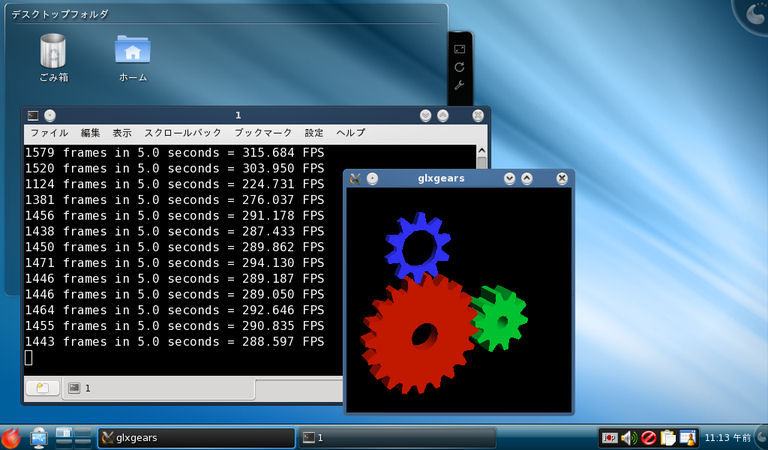This screenshot has width=768, height=450.
Task: Open the top-right desktop toolbox cashew
Action: click(753, 15)
